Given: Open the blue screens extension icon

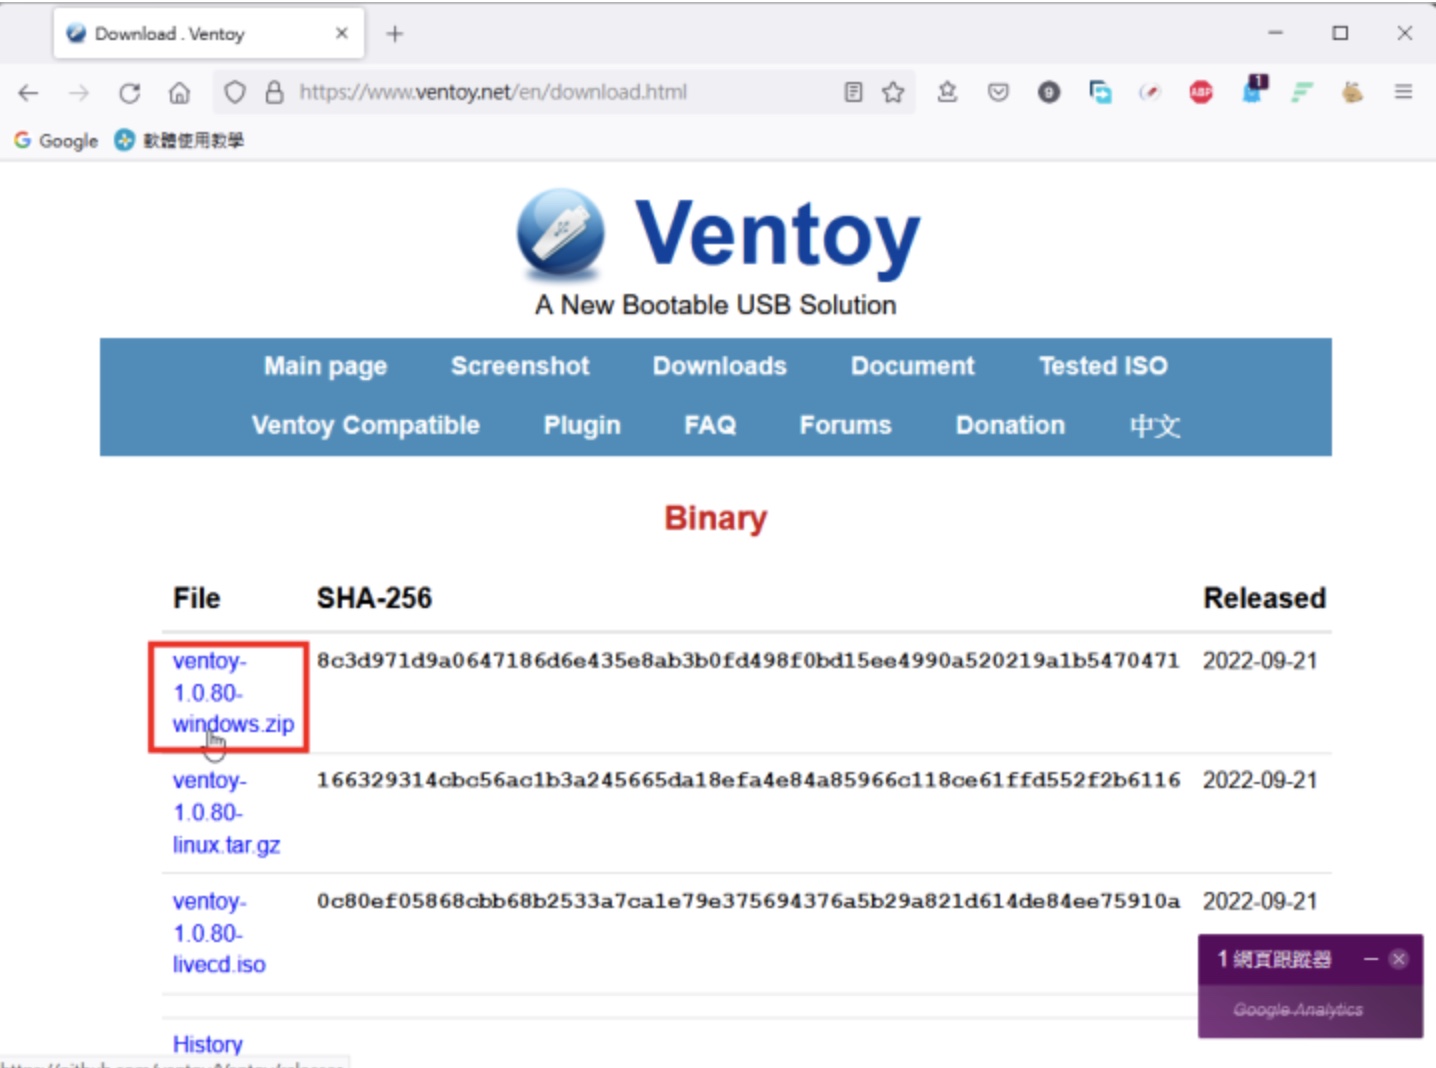Looking at the screenshot, I should [x=1100, y=92].
